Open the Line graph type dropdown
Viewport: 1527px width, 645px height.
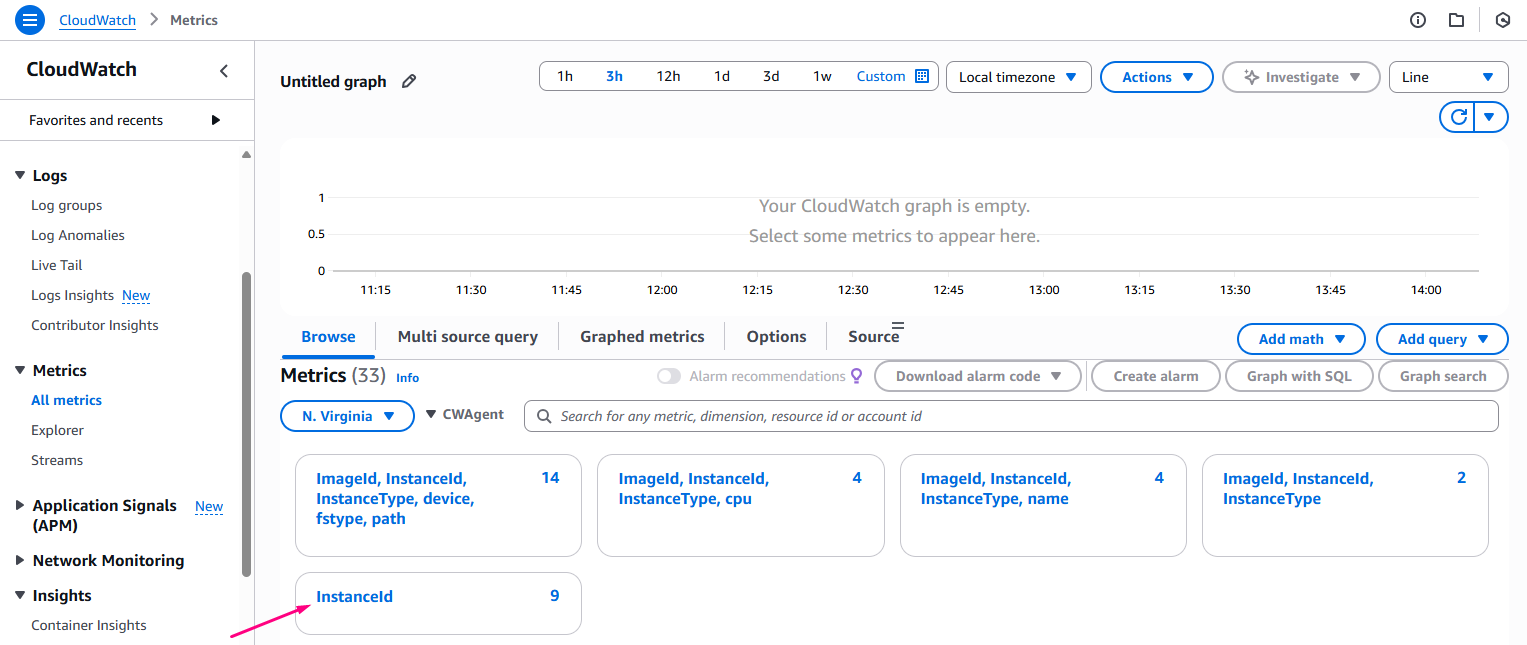pos(1447,77)
